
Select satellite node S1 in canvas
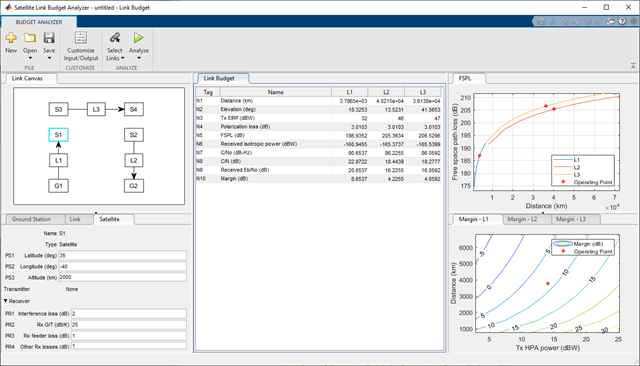[58, 135]
